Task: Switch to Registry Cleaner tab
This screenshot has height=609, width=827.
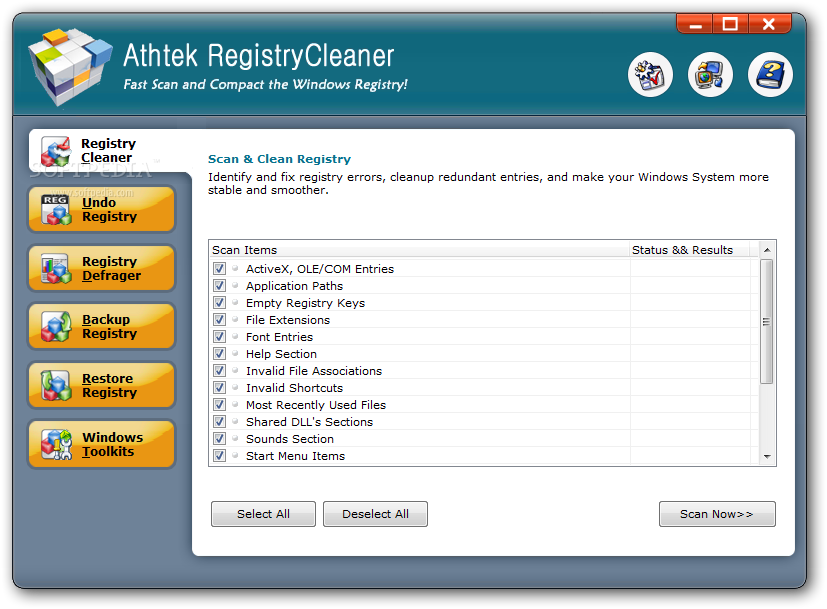Action: (x=108, y=151)
